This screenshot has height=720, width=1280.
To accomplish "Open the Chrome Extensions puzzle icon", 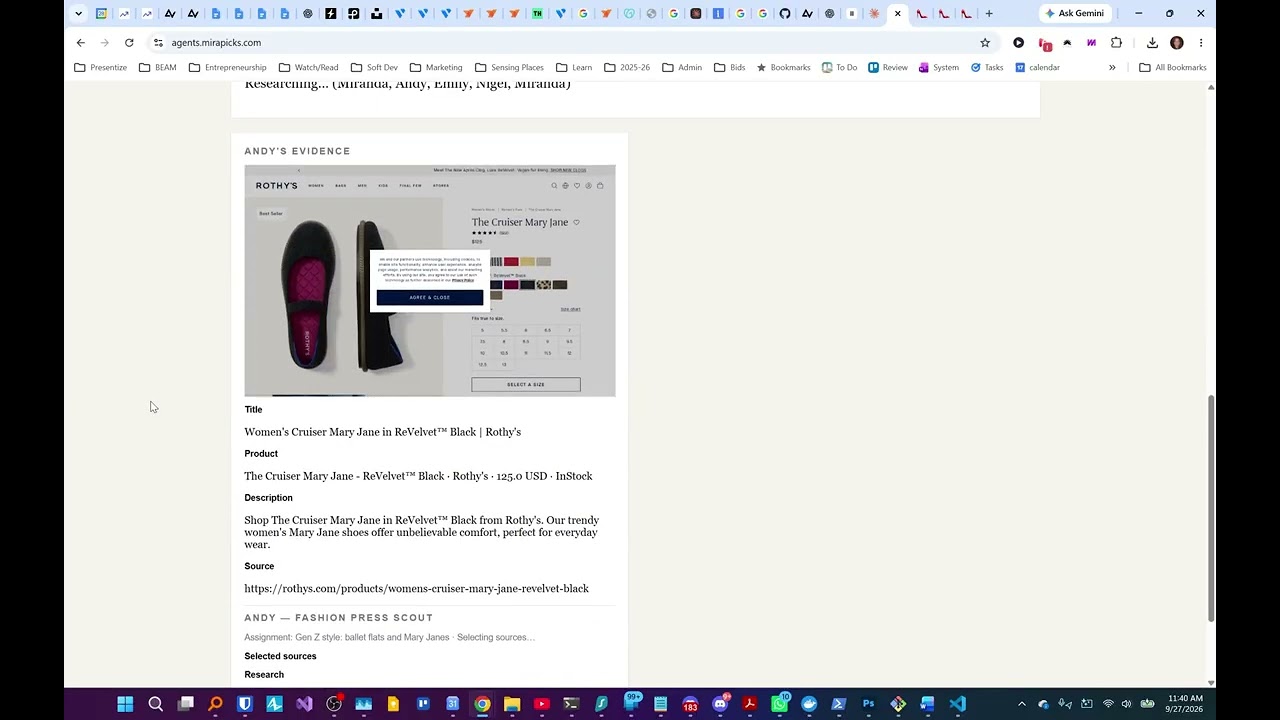I will pyautogui.click(x=1117, y=43).
